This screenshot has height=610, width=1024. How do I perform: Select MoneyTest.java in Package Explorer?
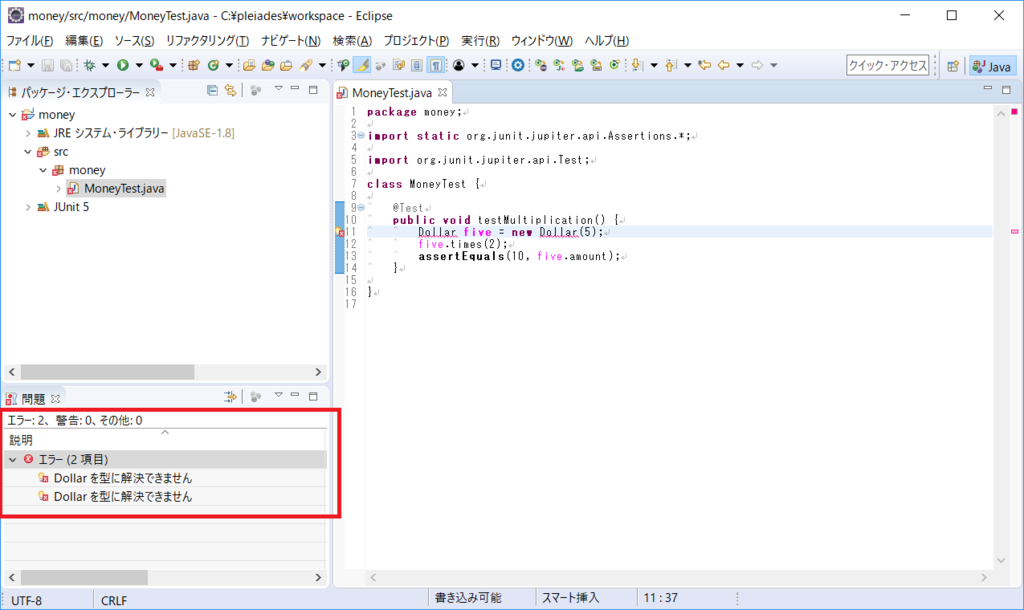pyautogui.click(x=116, y=188)
